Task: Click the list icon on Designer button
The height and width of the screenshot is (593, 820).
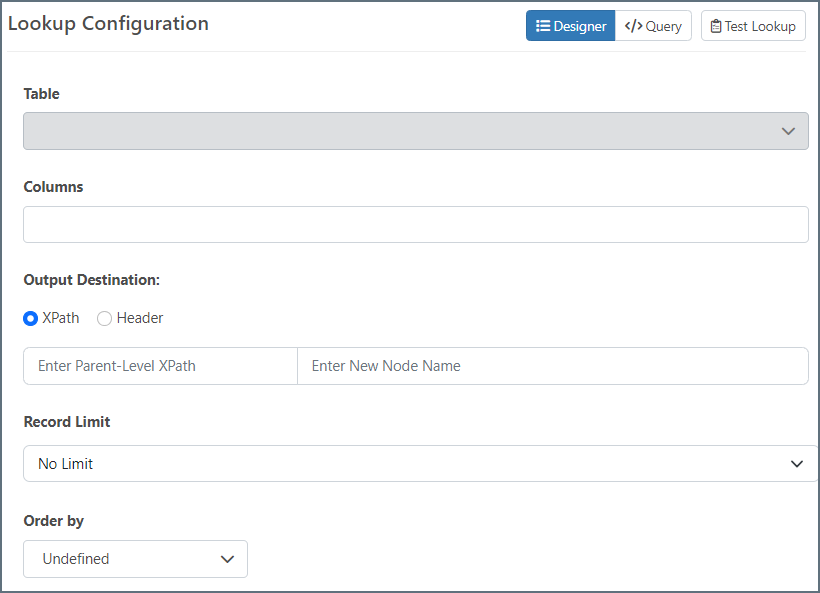Action: tap(543, 26)
